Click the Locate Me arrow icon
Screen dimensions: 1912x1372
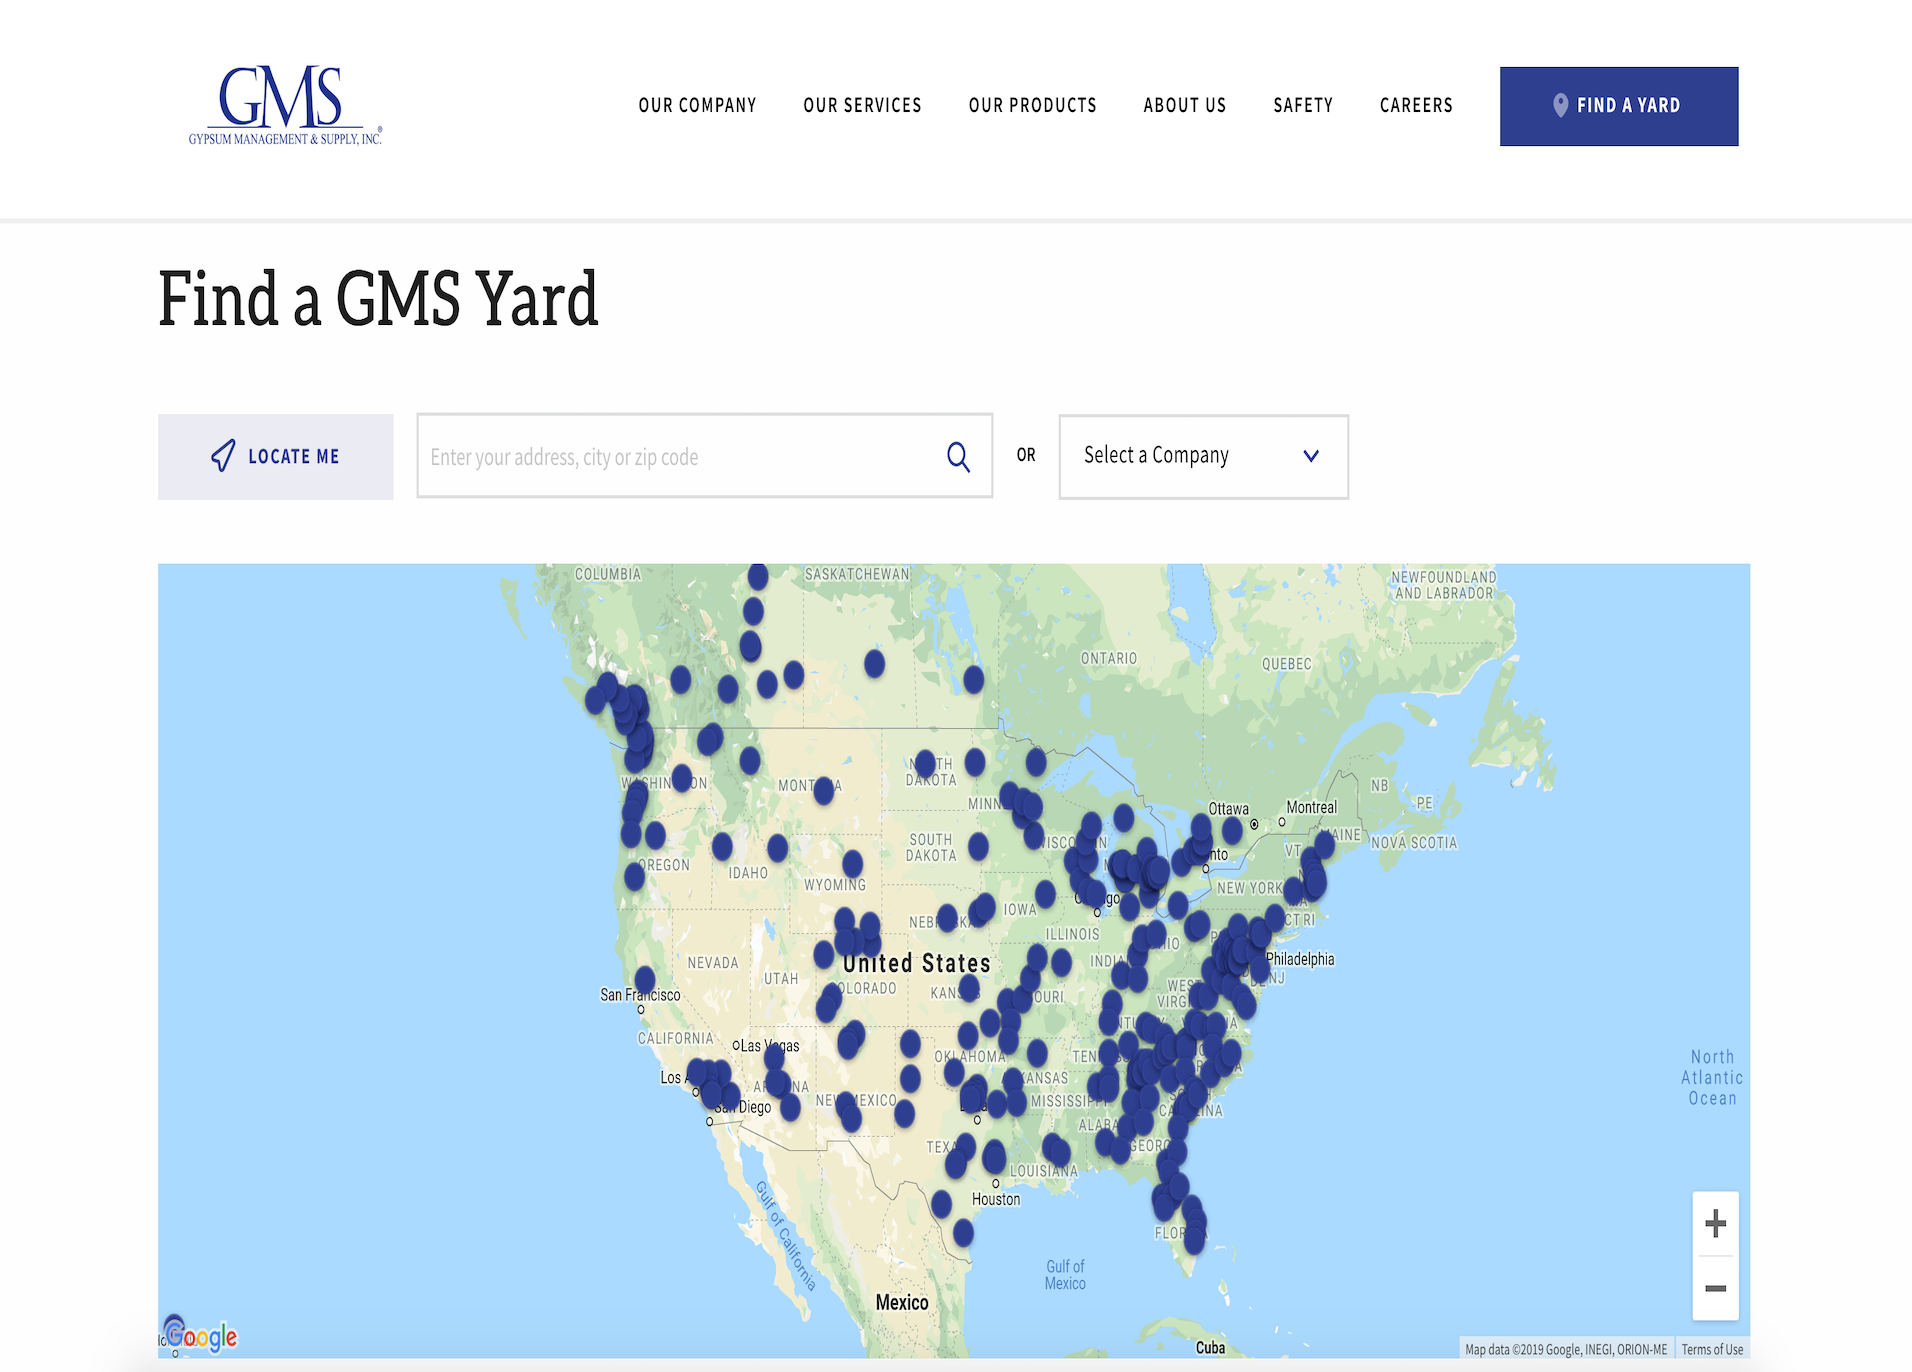223,456
